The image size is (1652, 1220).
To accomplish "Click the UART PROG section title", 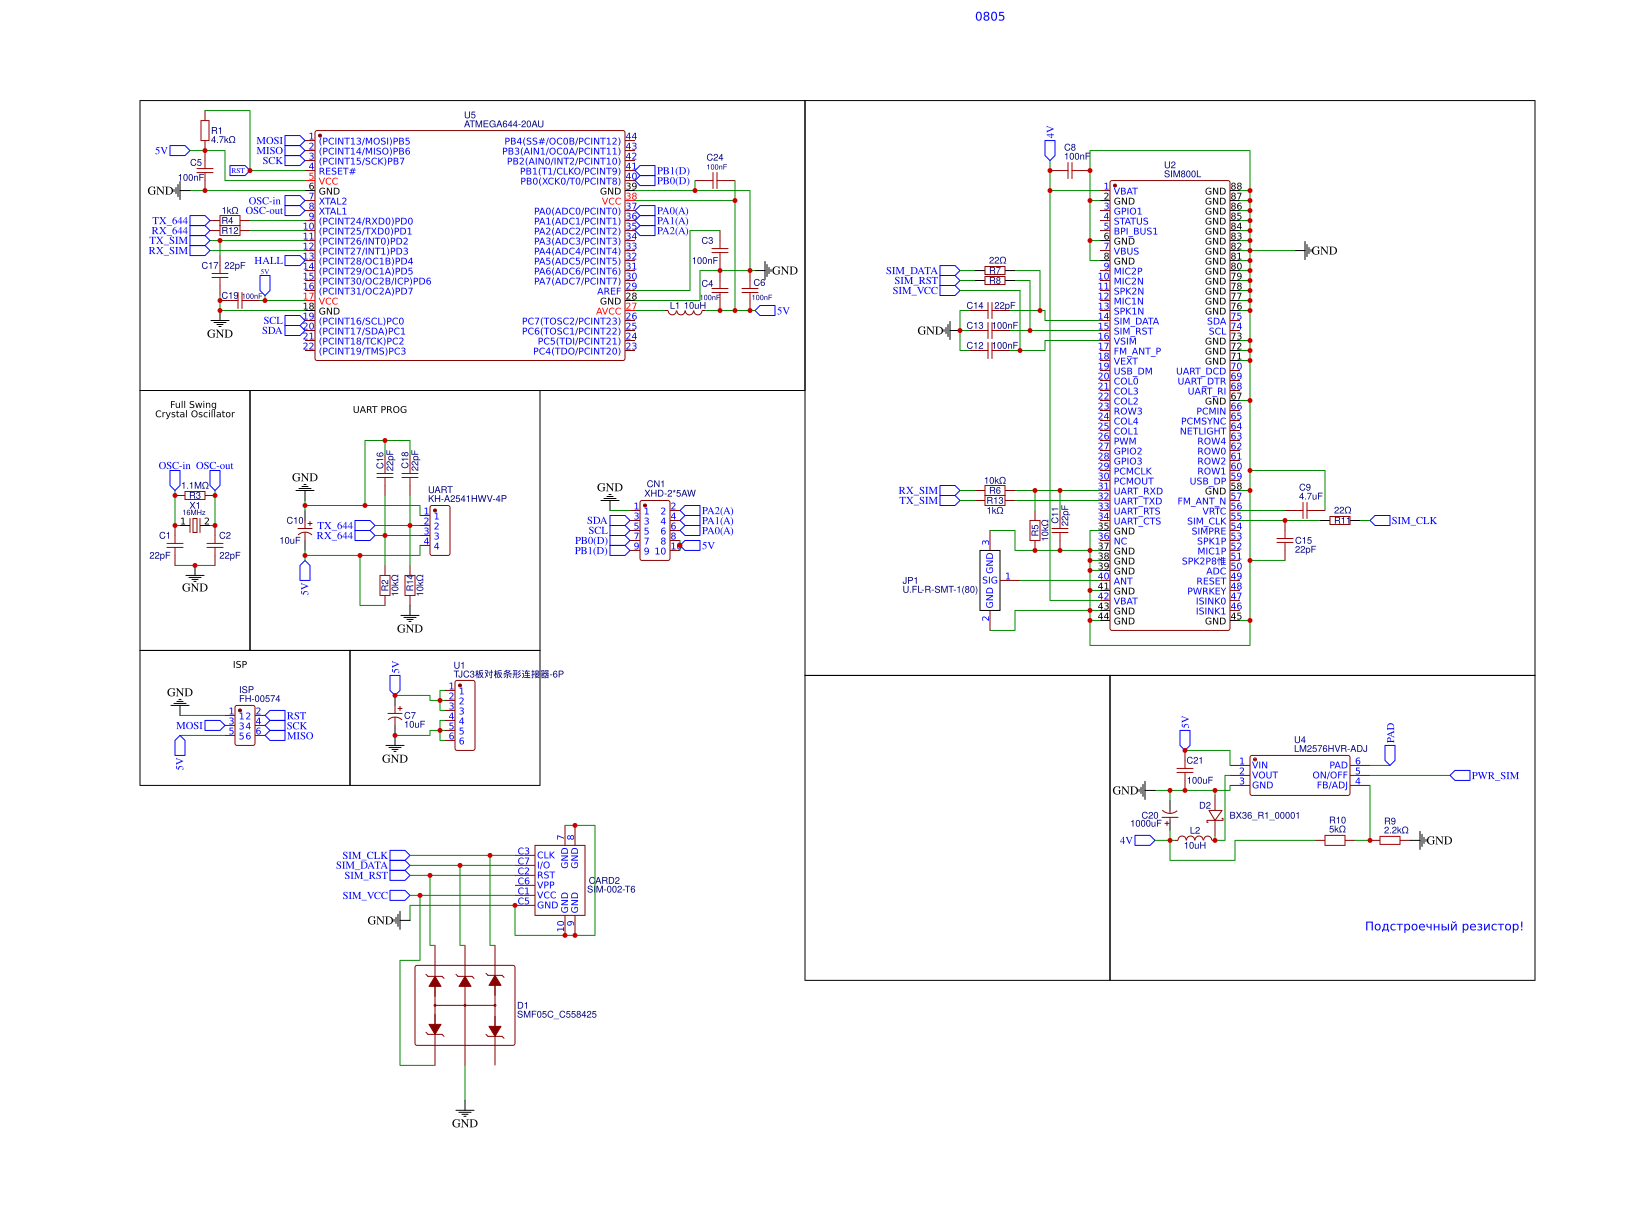I will tap(380, 409).
